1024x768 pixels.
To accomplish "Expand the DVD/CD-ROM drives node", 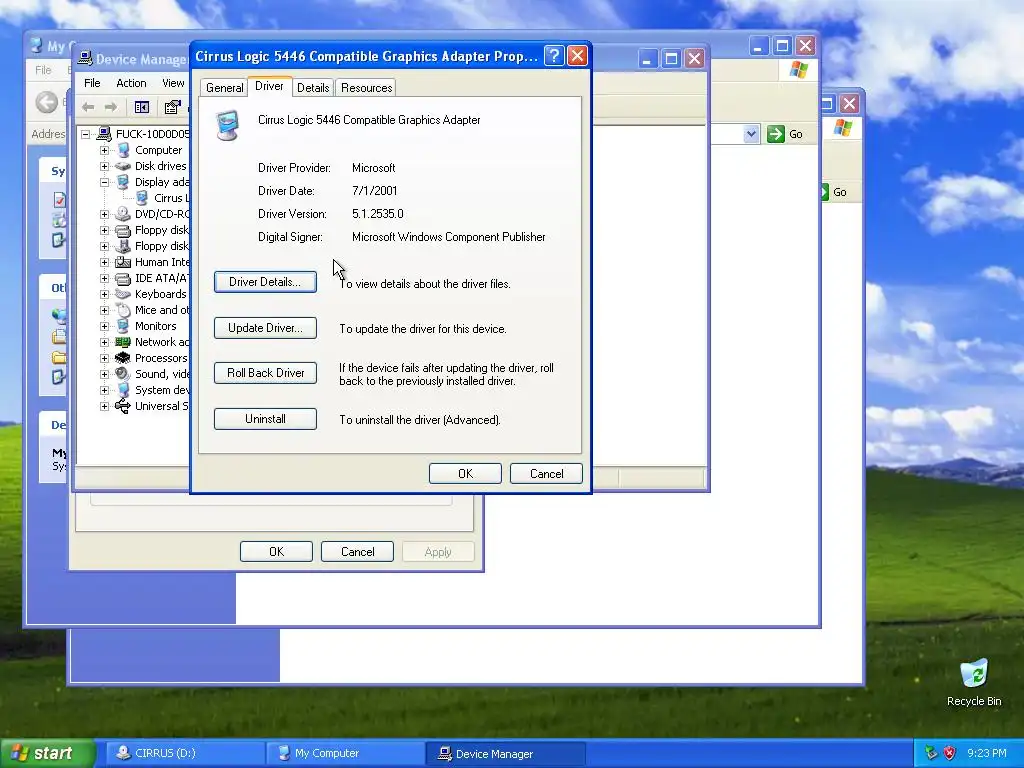I will tap(104, 214).
